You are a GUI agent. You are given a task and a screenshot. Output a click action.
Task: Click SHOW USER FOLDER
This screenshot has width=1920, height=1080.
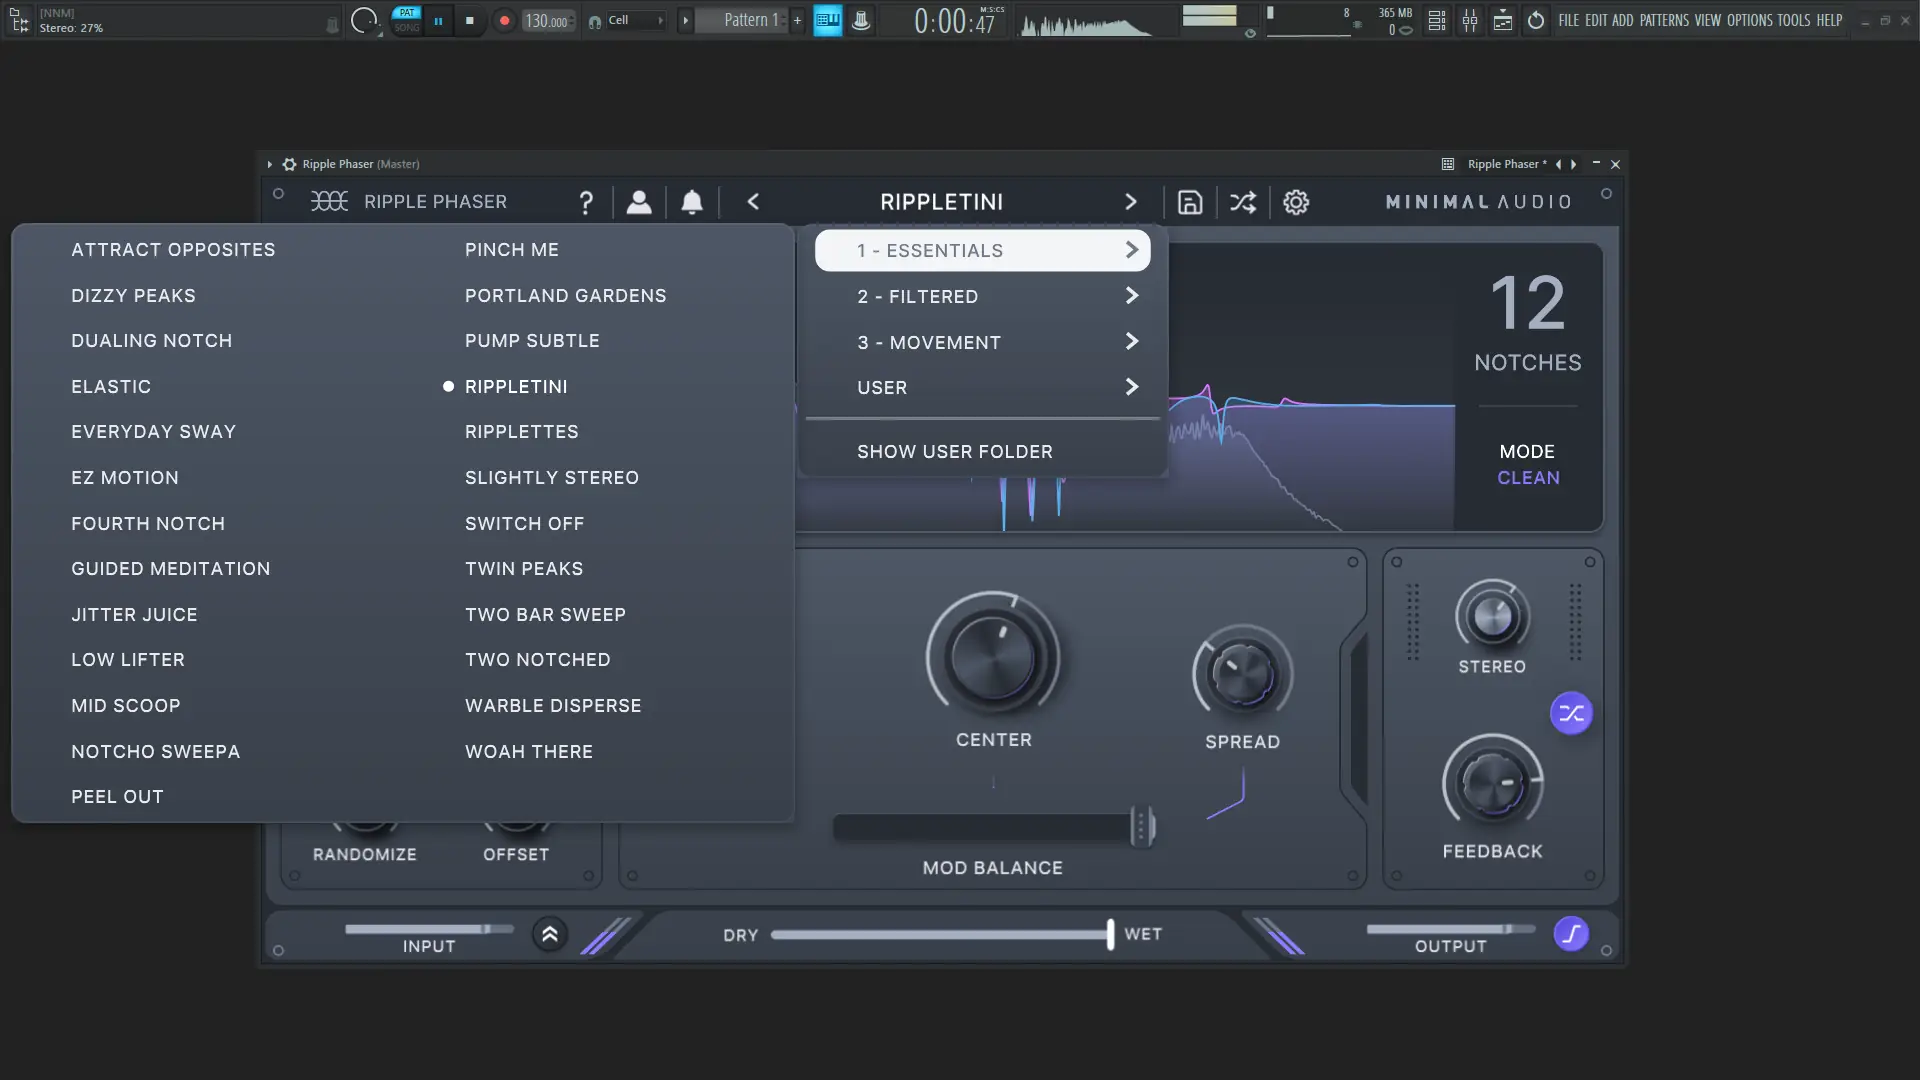(954, 452)
